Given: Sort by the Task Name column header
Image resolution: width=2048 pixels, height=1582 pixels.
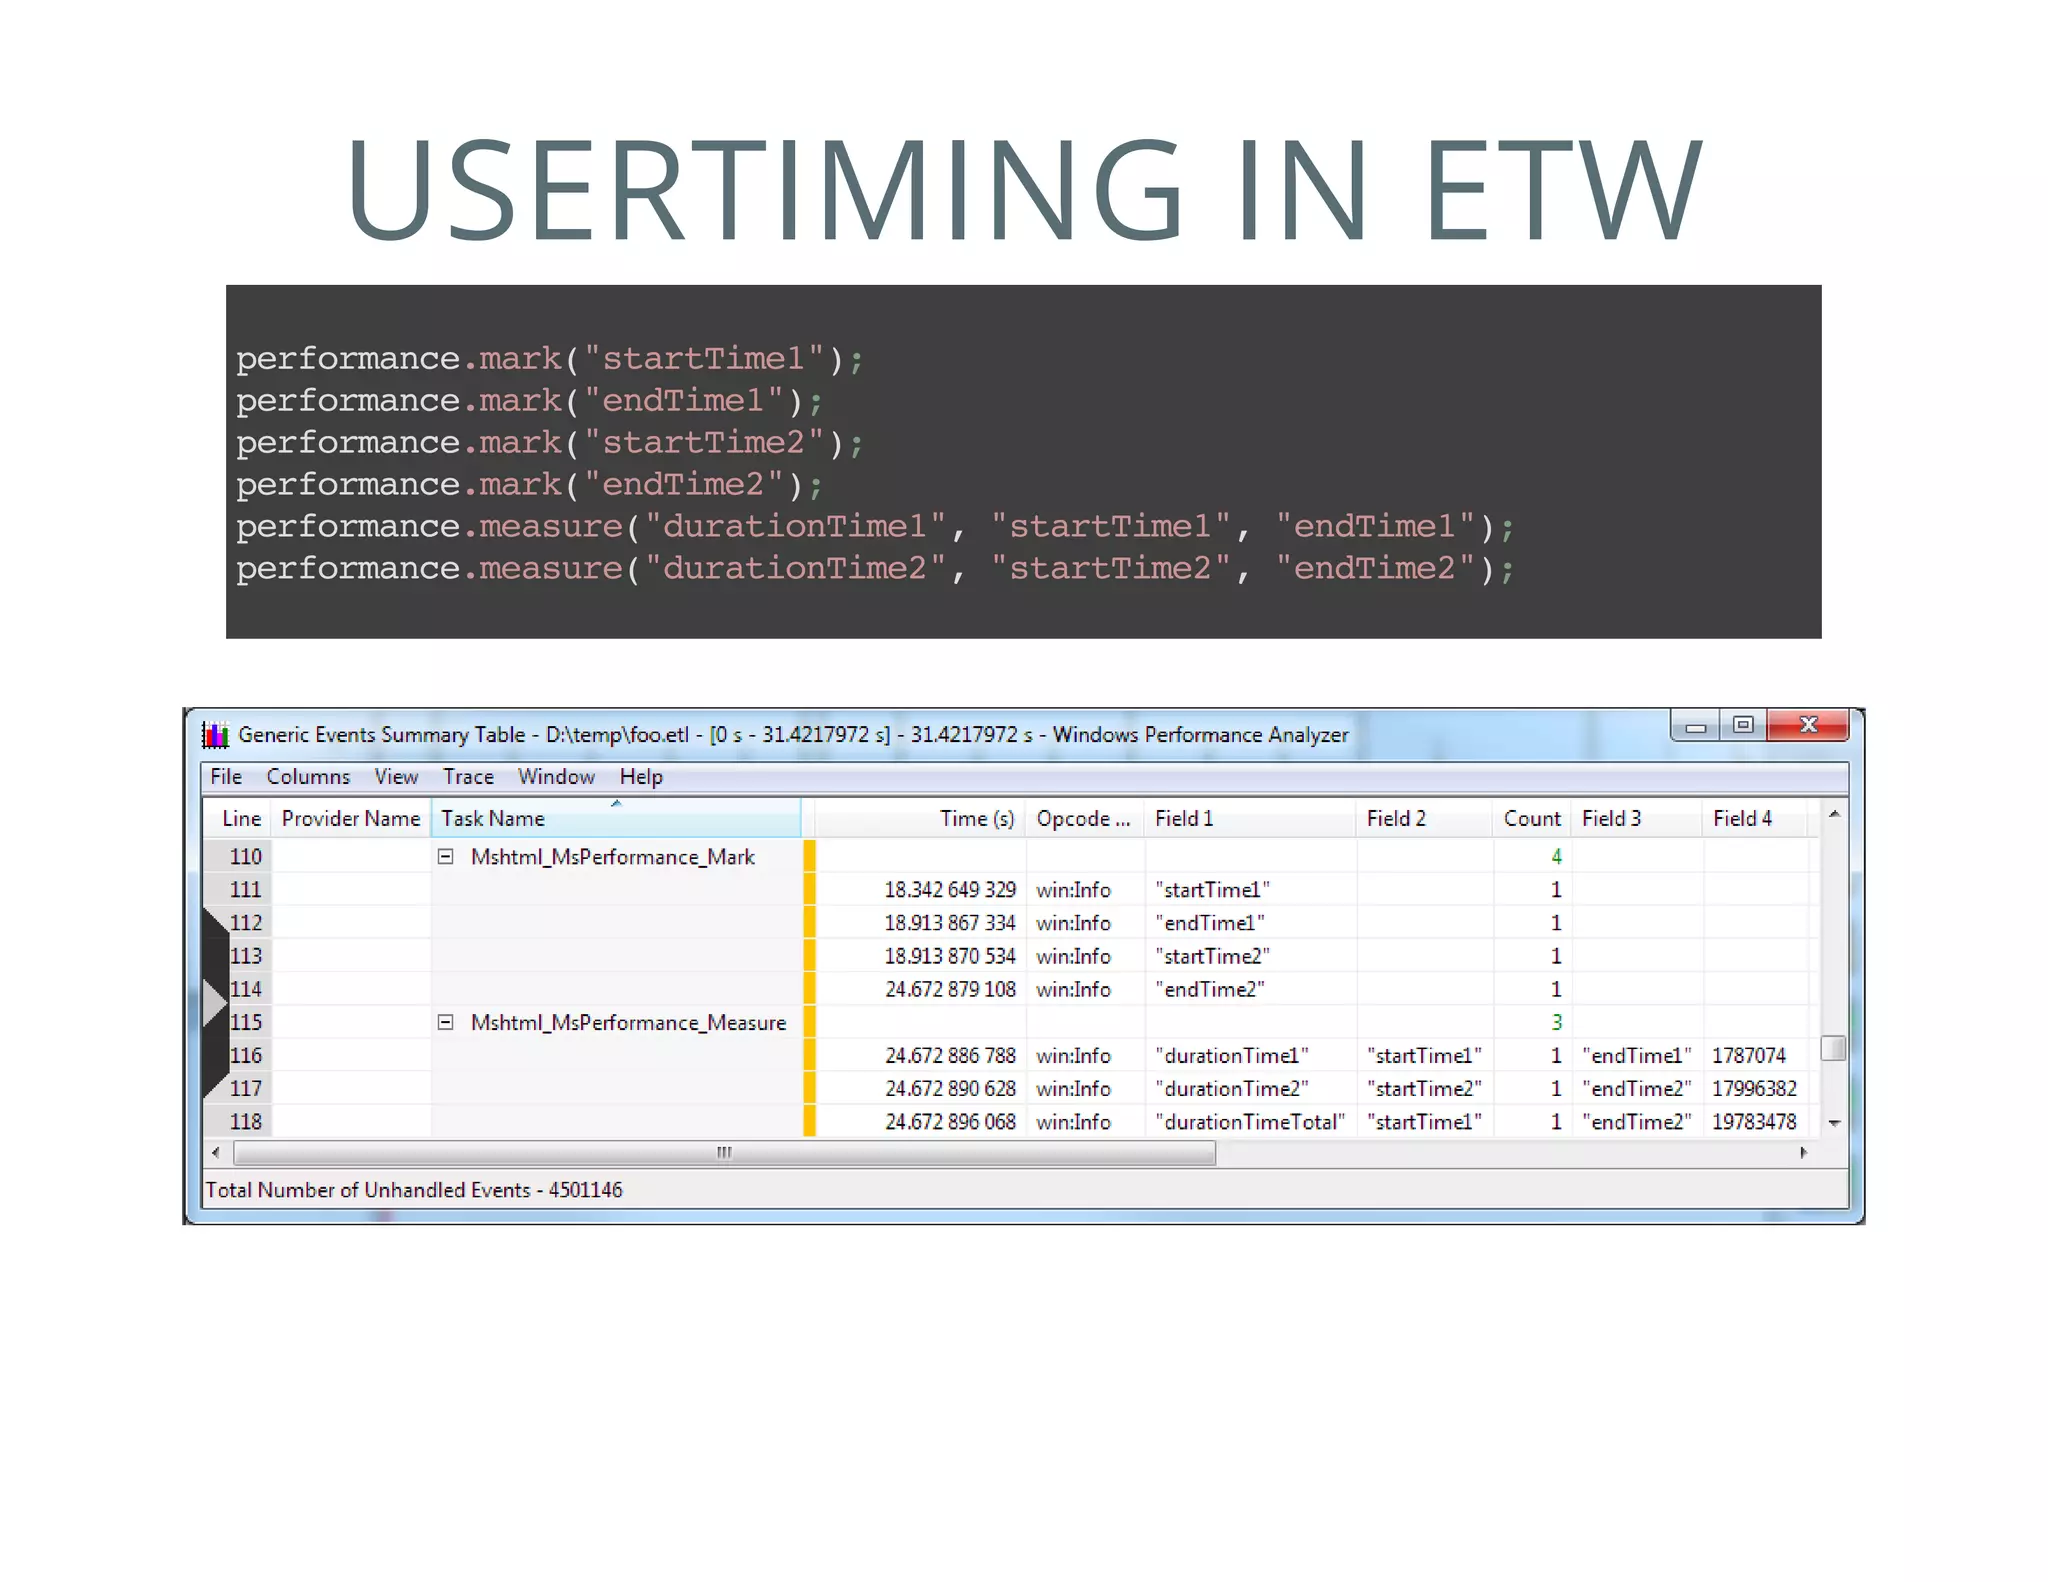Looking at the screenshot, I should (x=616, y=818).
